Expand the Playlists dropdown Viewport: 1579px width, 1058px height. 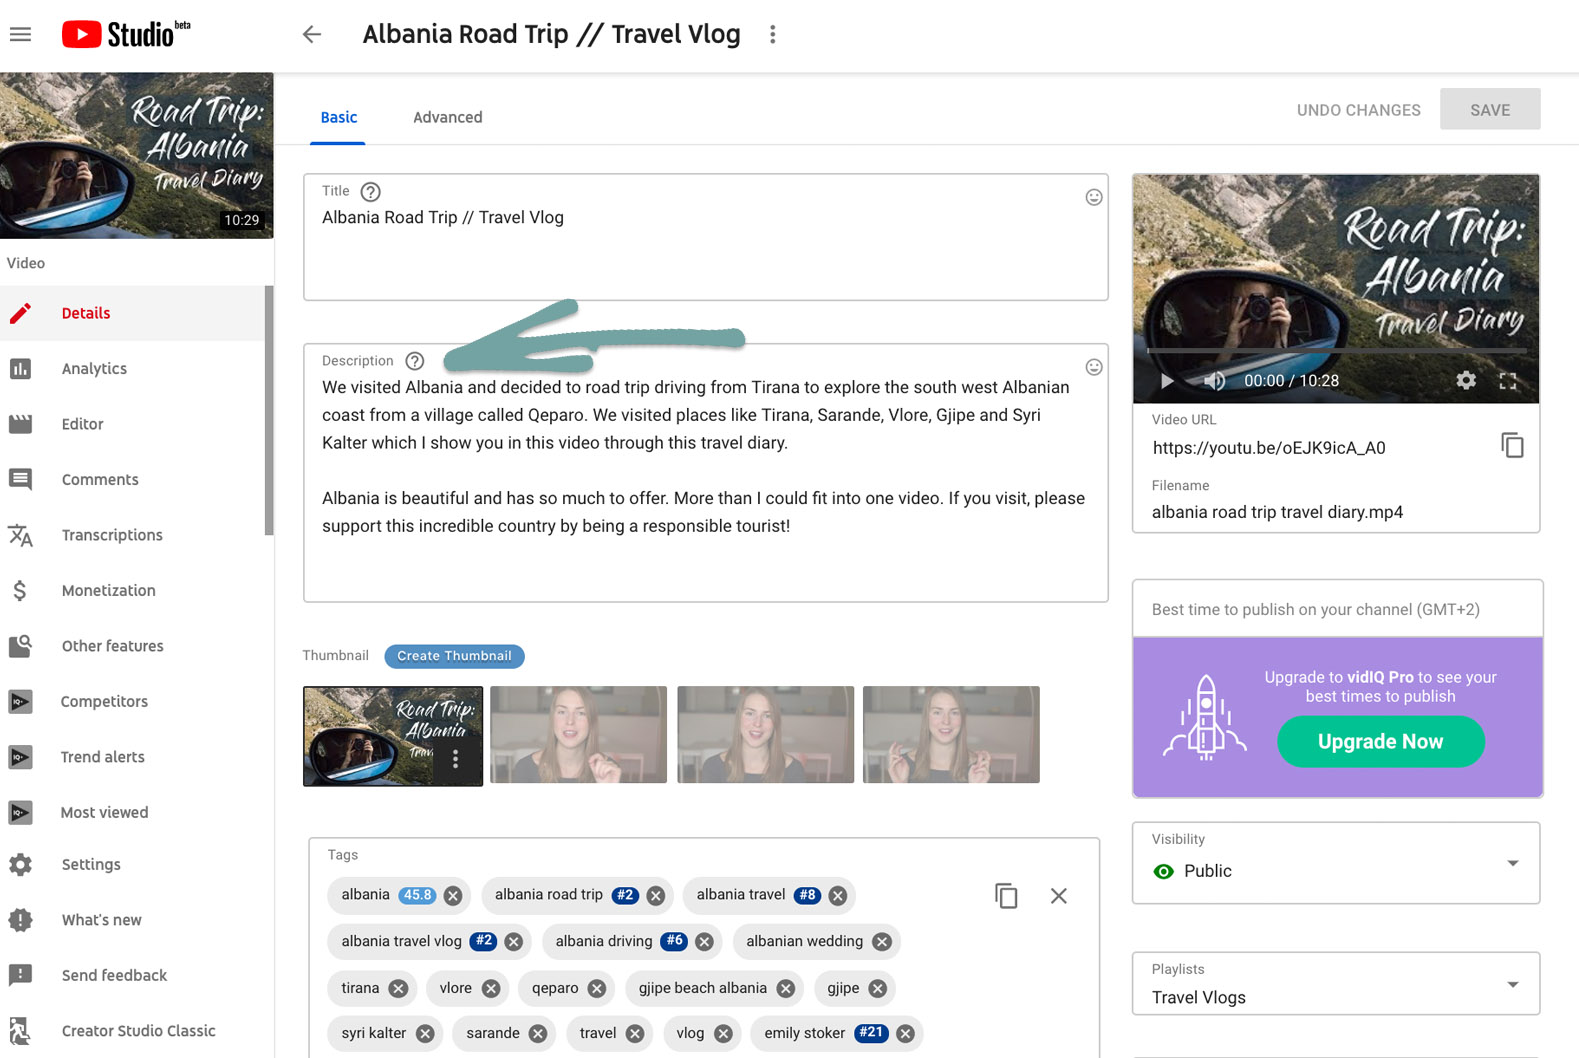(x=1336, y=984)
